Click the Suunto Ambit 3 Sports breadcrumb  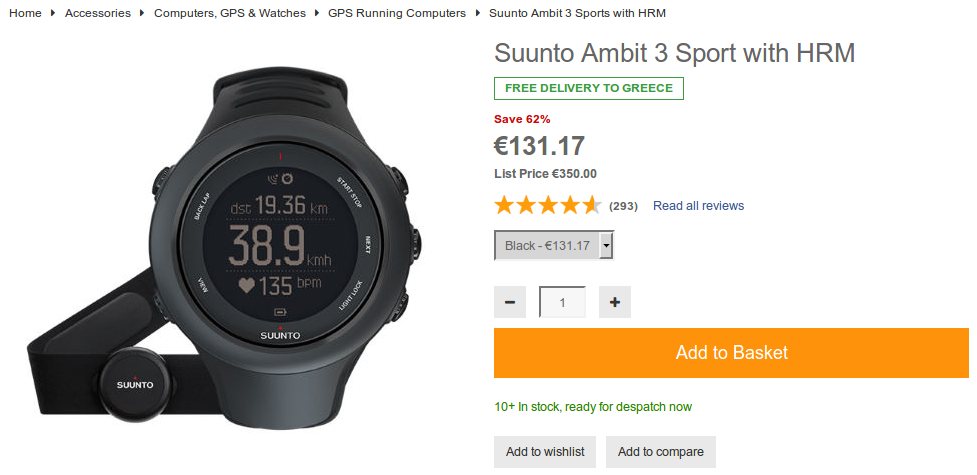click(578, 13)
